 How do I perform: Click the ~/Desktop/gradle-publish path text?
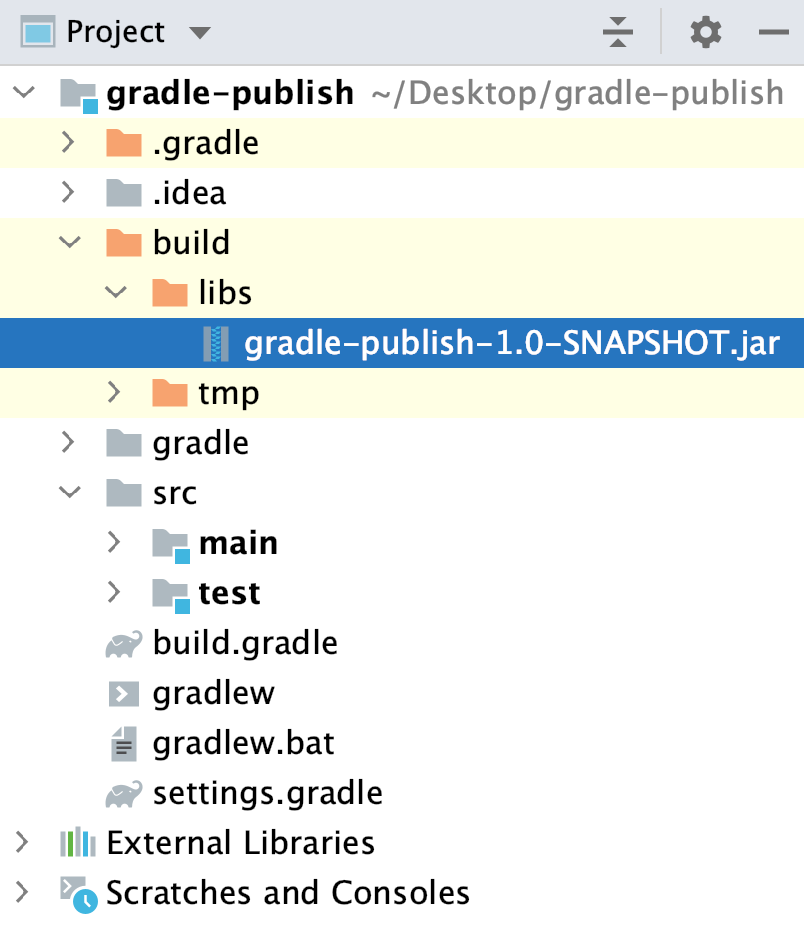(578, 95)
